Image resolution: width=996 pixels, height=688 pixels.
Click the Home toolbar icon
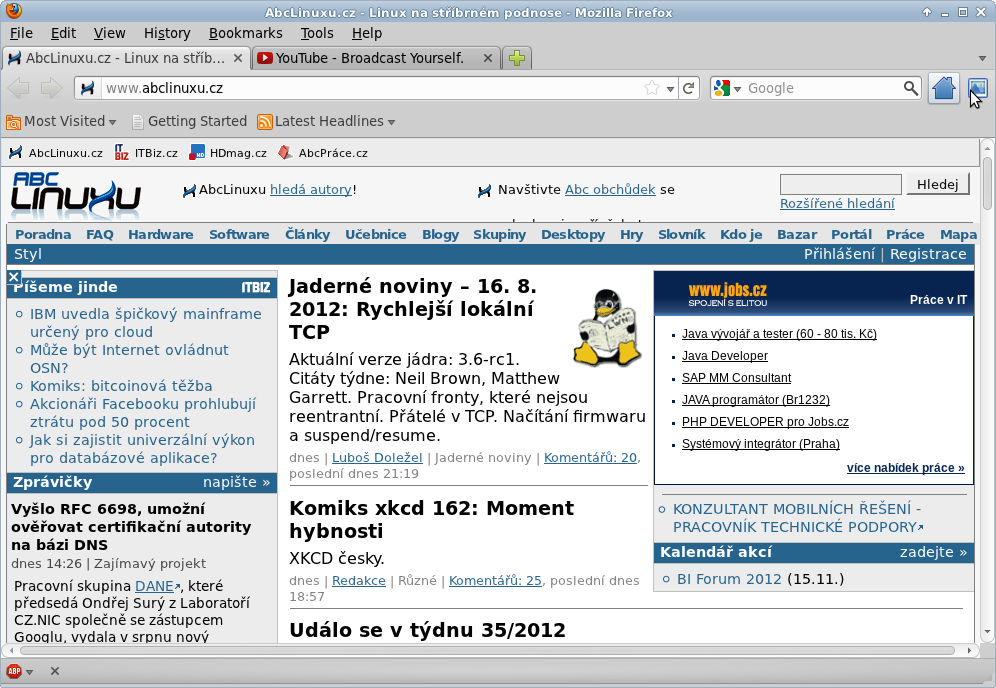943,88
